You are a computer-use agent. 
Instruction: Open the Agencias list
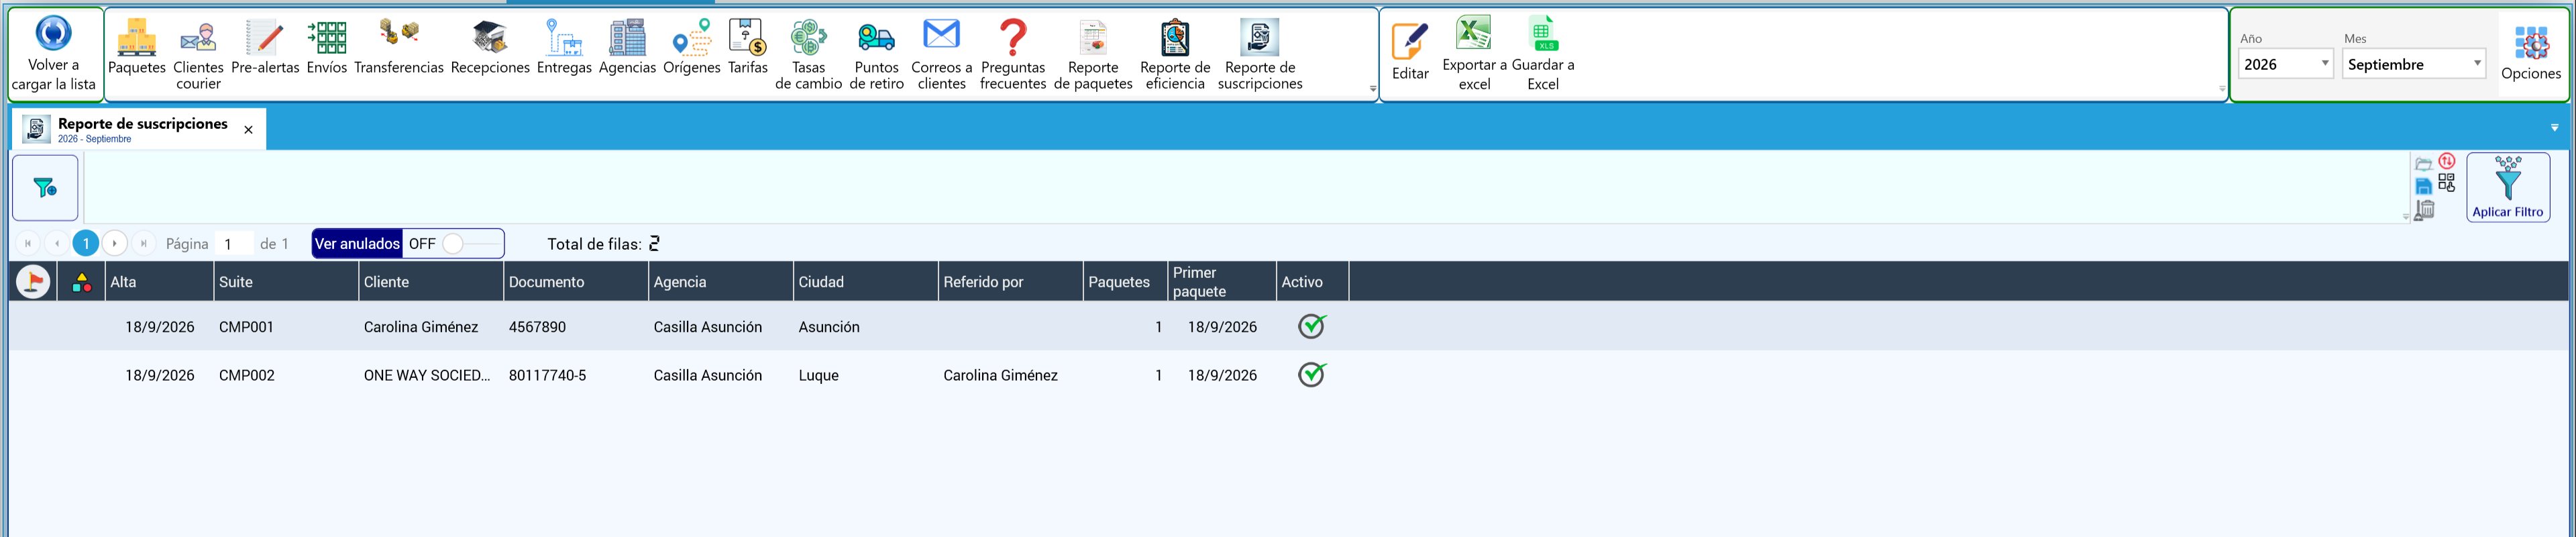[x=627, y=47]
